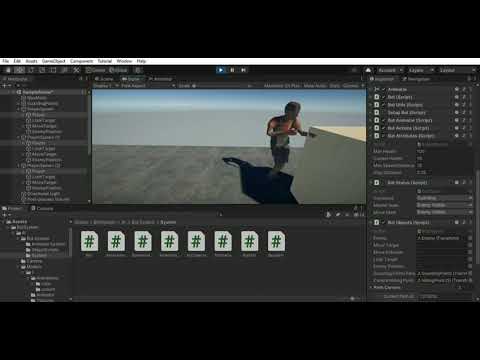Expand the Path Corners foldout
The image size is (480, 360).
[371, 287]
